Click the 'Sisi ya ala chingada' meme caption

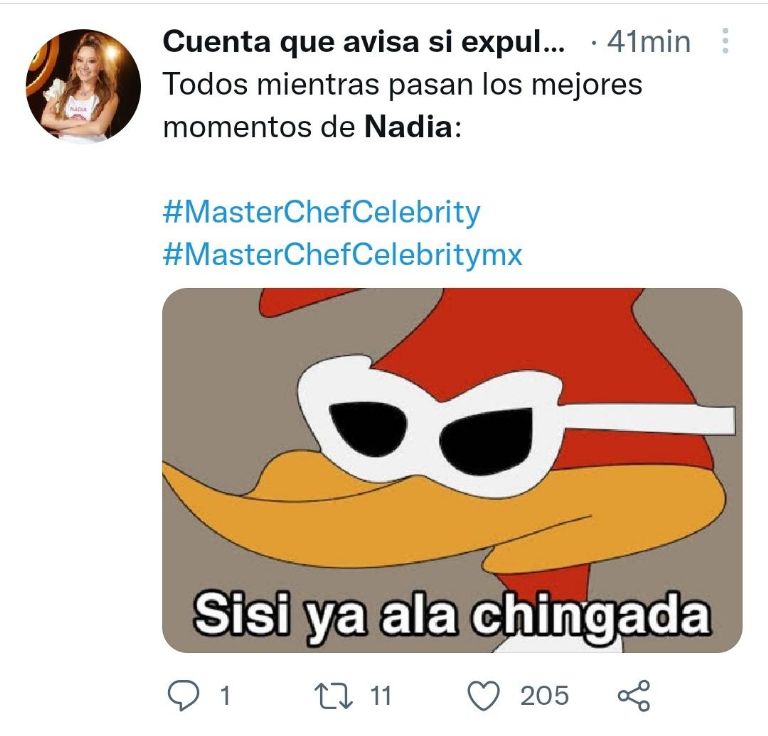451,614
